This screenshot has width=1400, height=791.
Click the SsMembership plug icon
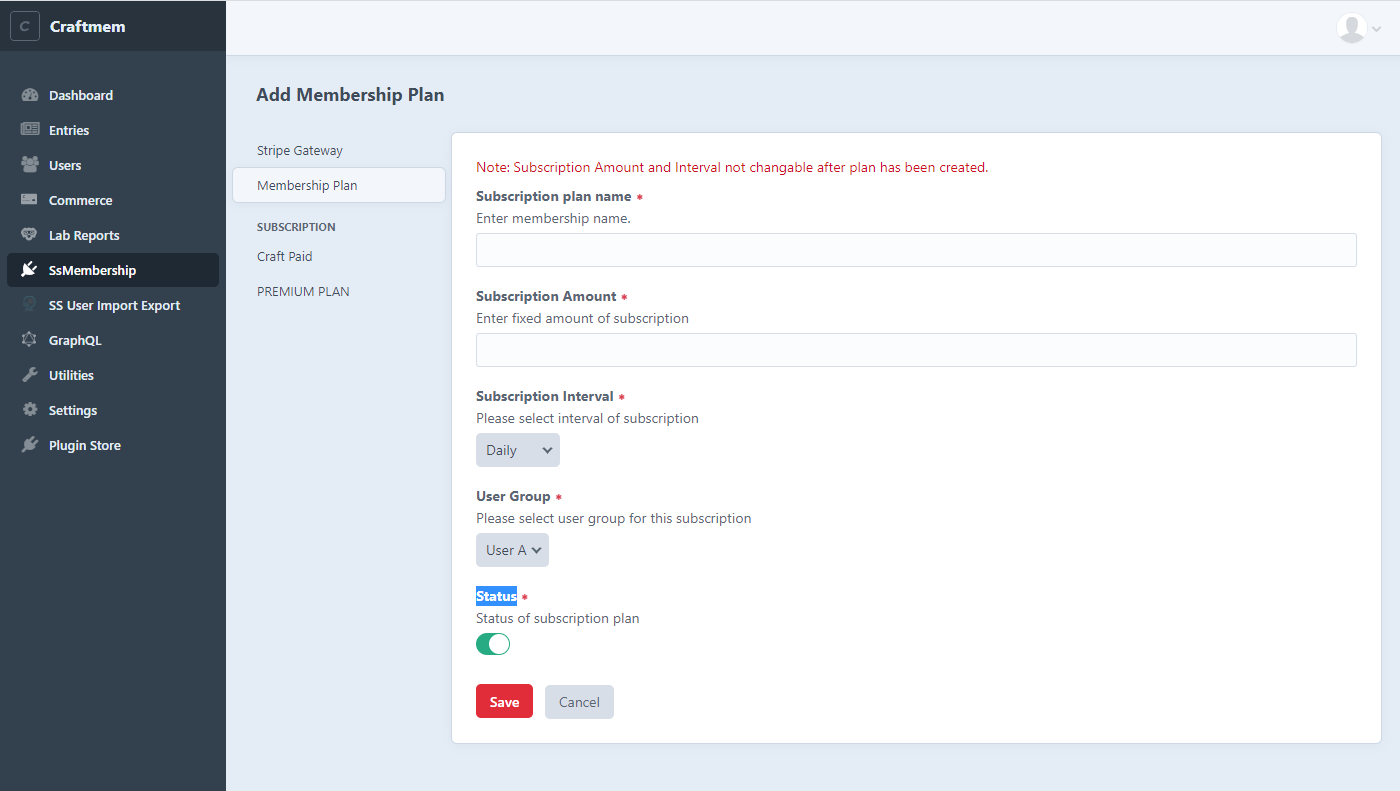pyautogui.click(x=30, y=270)
